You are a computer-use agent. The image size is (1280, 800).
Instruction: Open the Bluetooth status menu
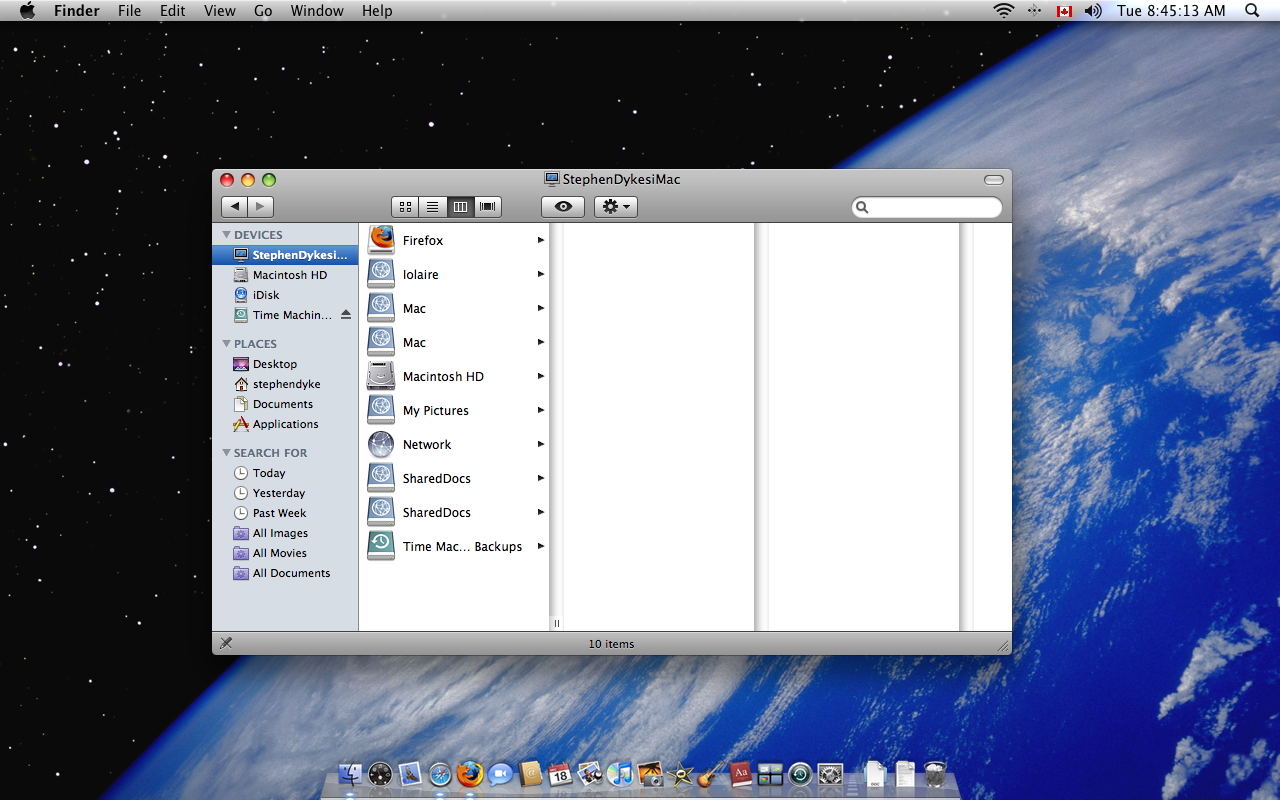click(x=1035, y=11)
